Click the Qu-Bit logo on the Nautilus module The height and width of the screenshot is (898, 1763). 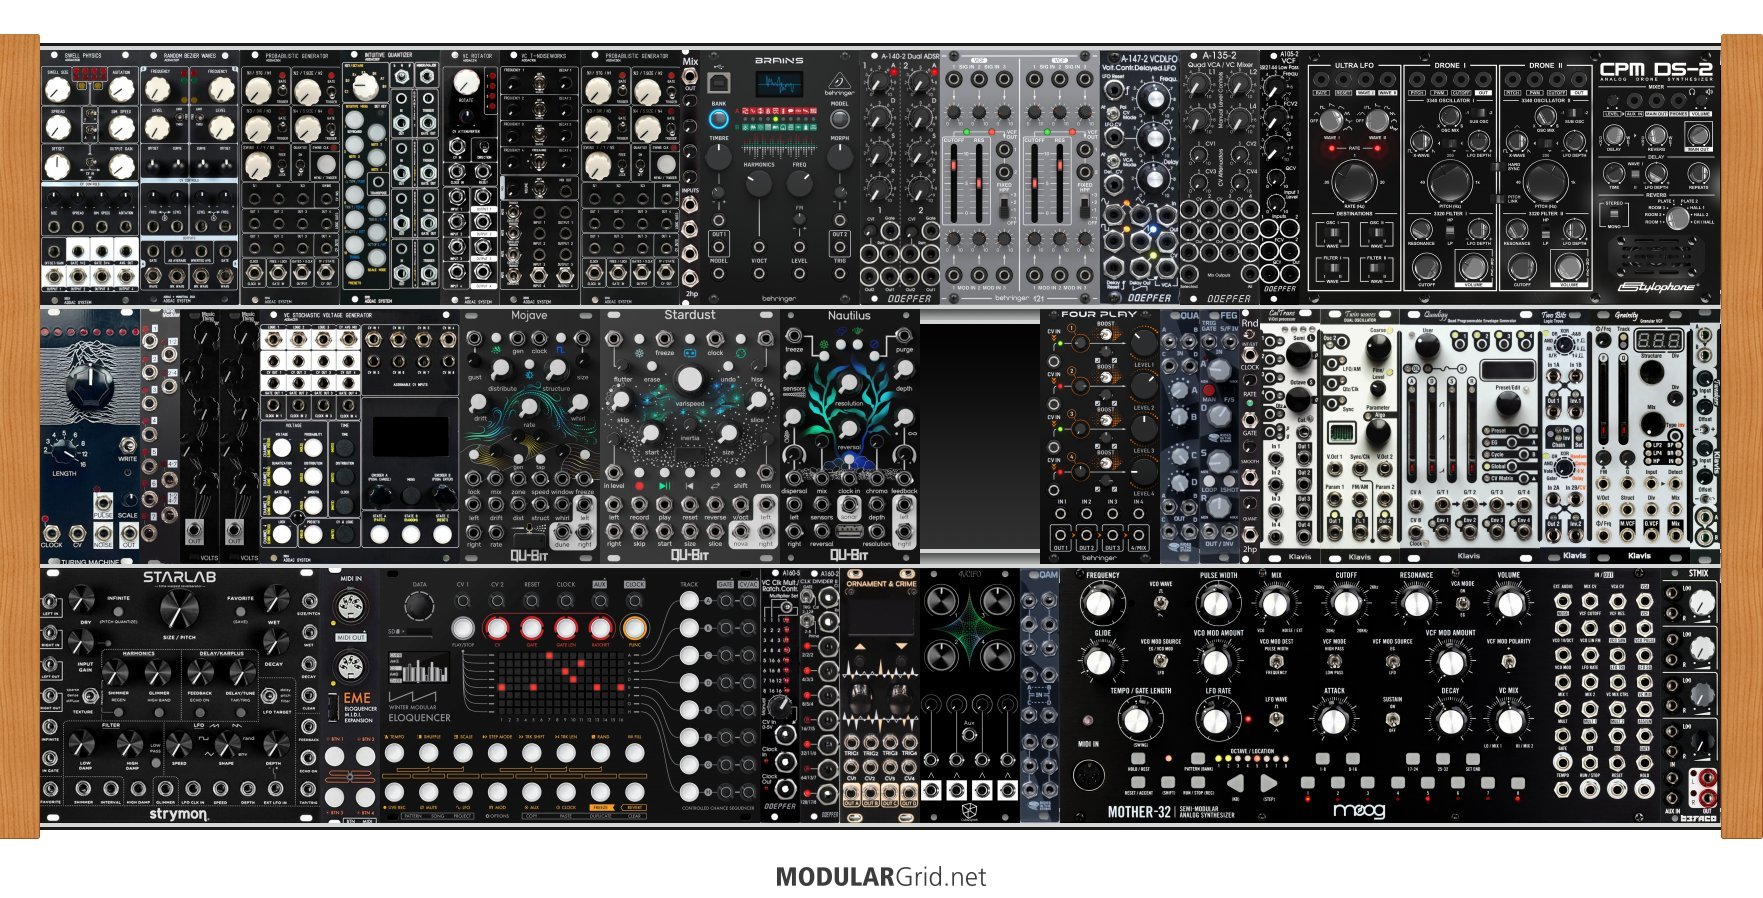(x=849, y=554)
